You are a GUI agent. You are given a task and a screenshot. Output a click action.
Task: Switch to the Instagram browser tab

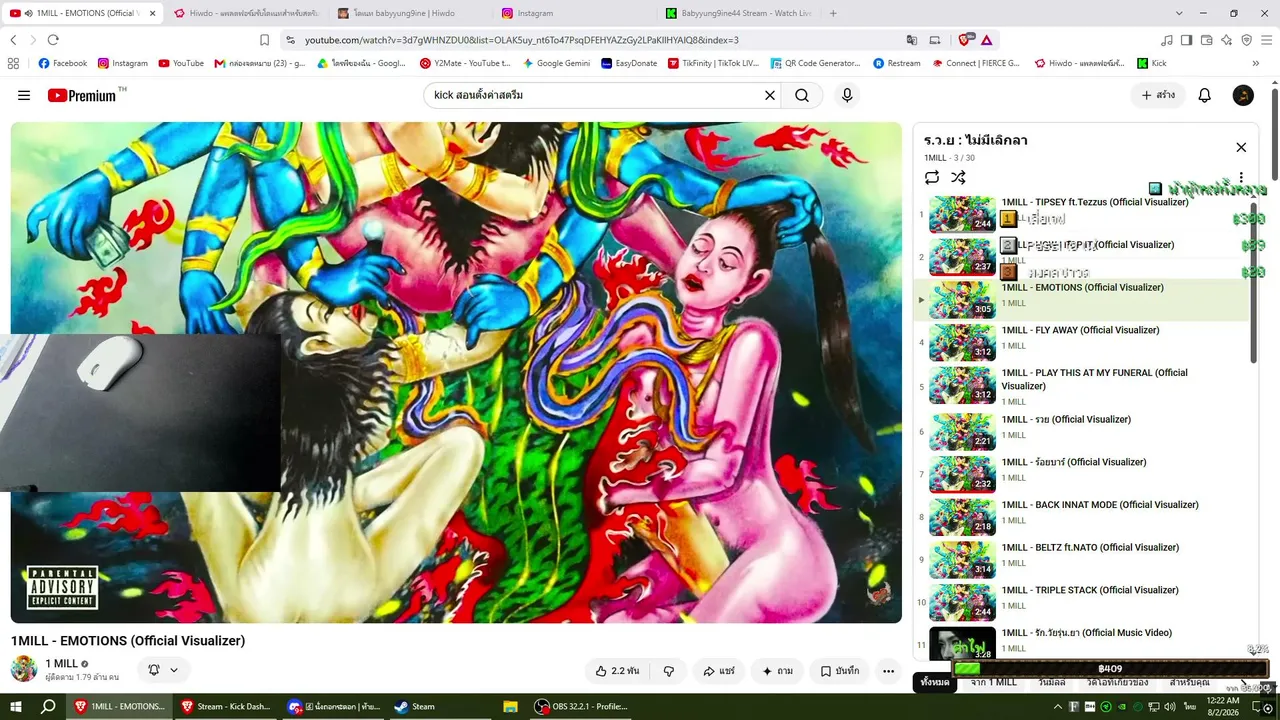click(573, 13)
